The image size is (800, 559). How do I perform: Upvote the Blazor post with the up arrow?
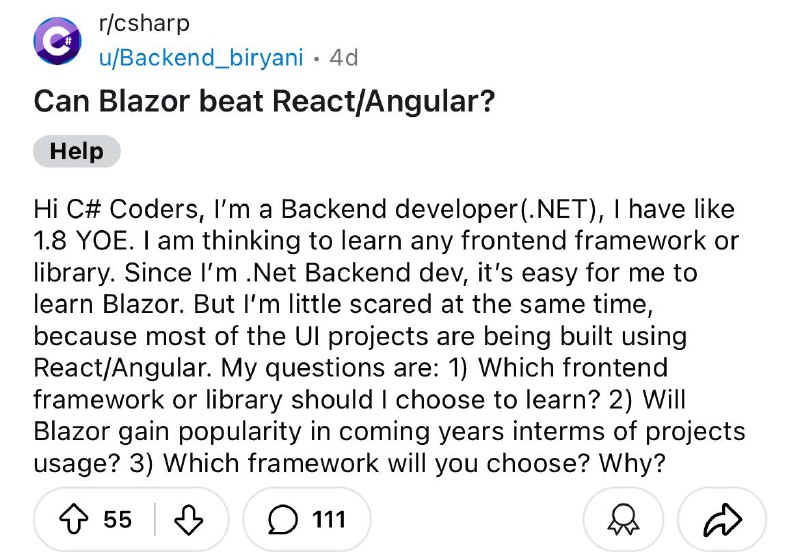74,519
